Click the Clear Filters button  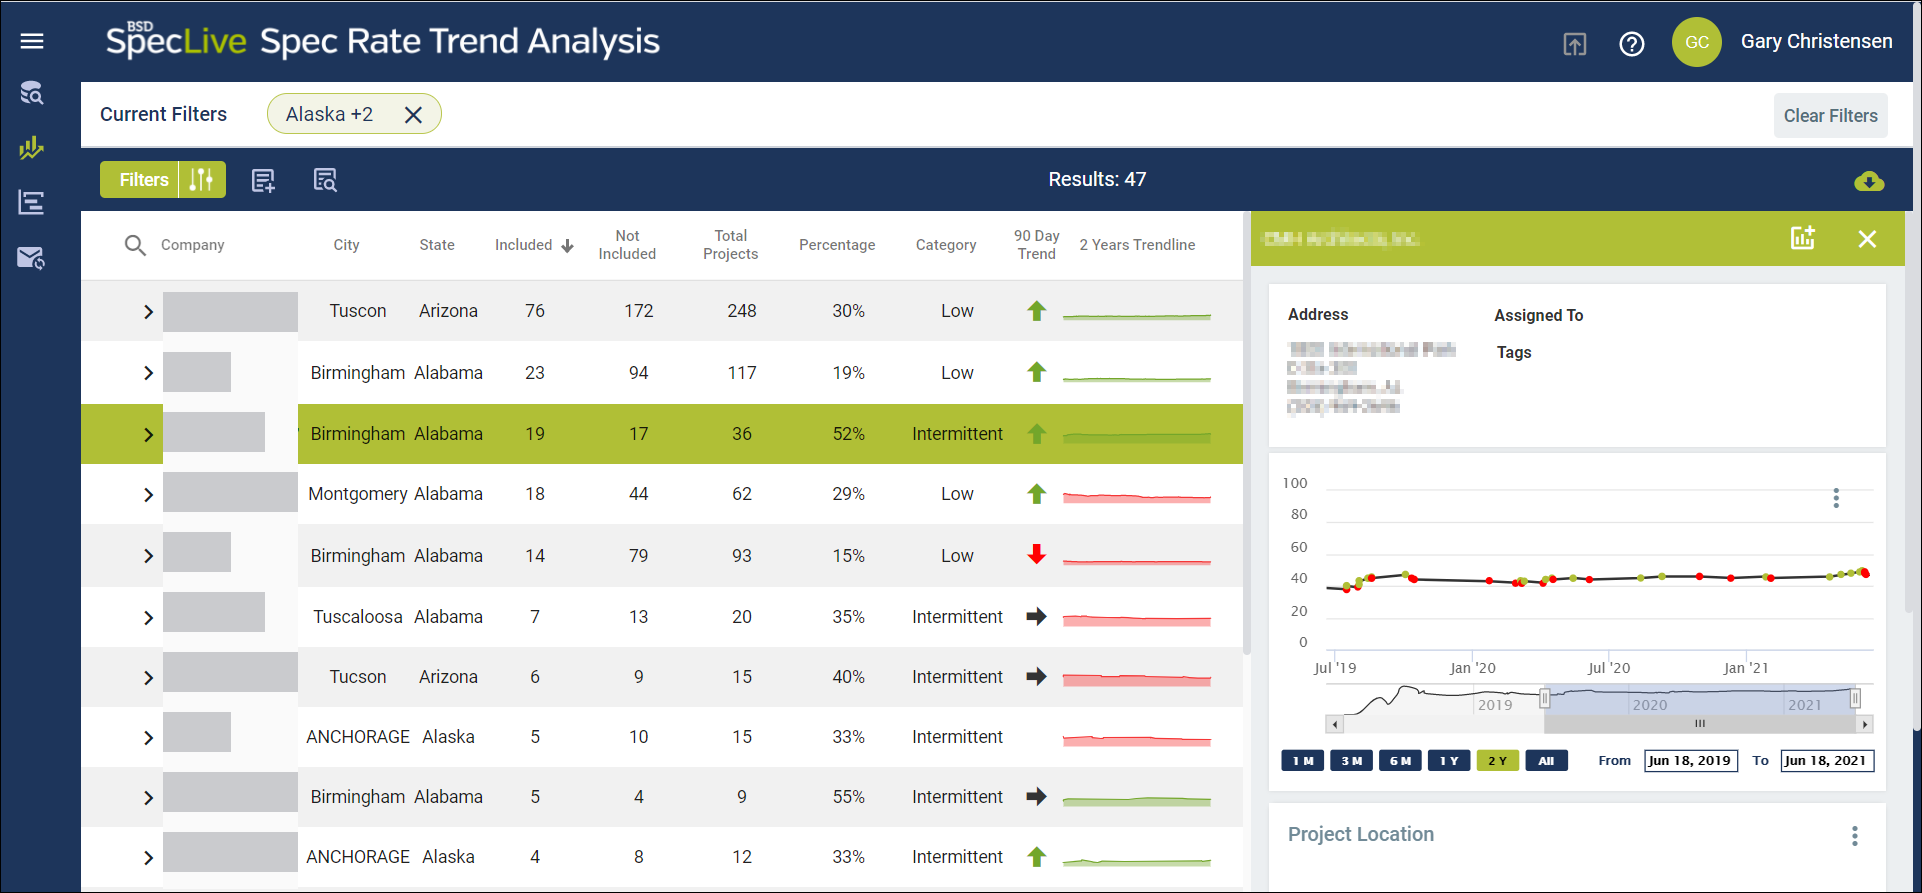(x=1831, y=116)
